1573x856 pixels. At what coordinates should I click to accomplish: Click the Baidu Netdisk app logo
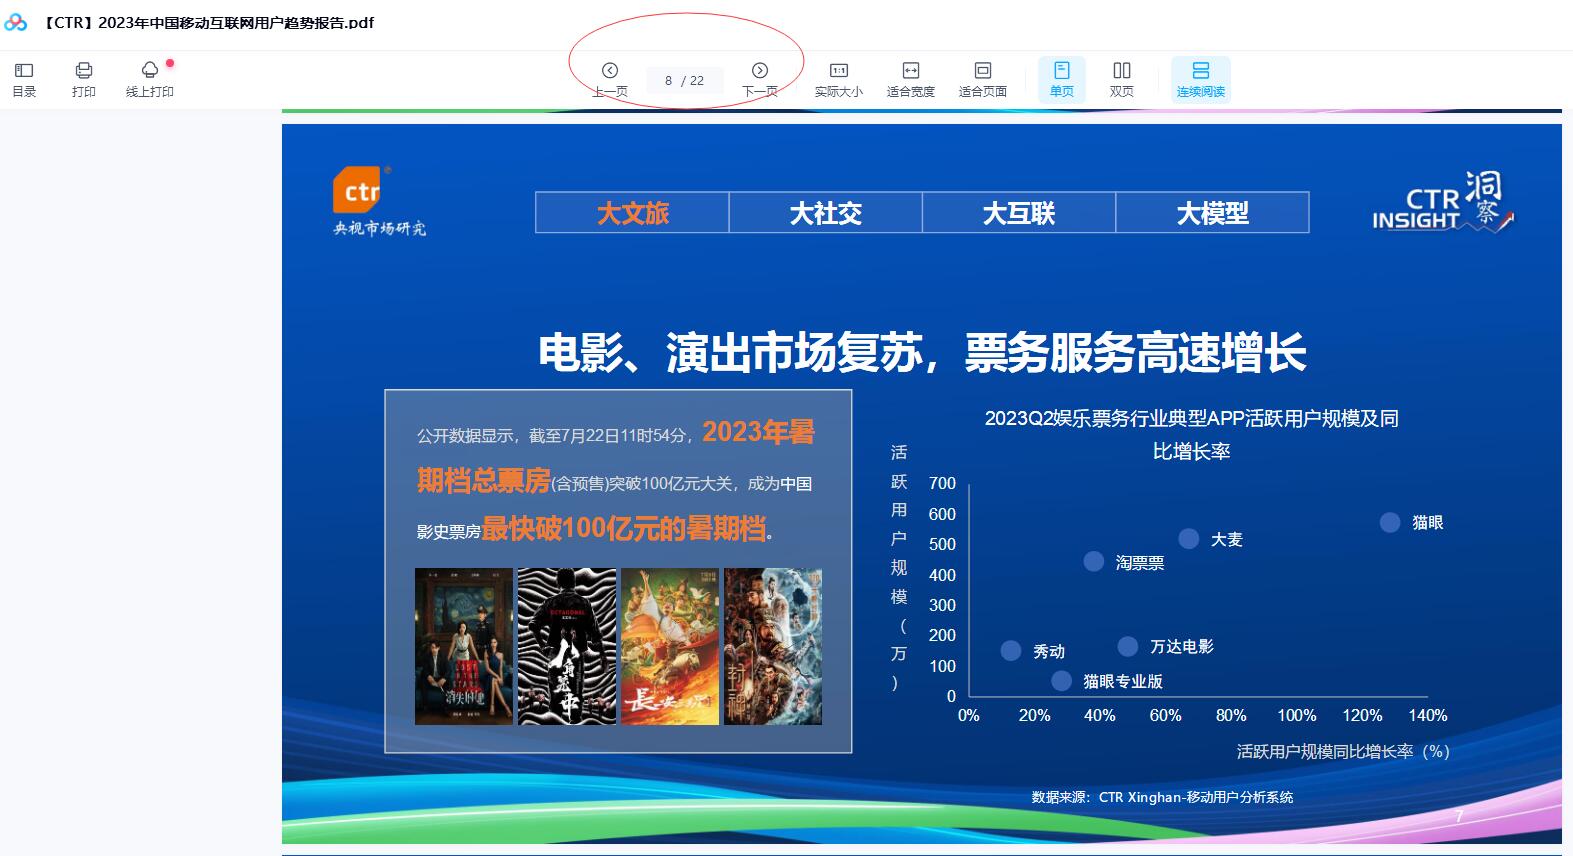pos(16,23)
